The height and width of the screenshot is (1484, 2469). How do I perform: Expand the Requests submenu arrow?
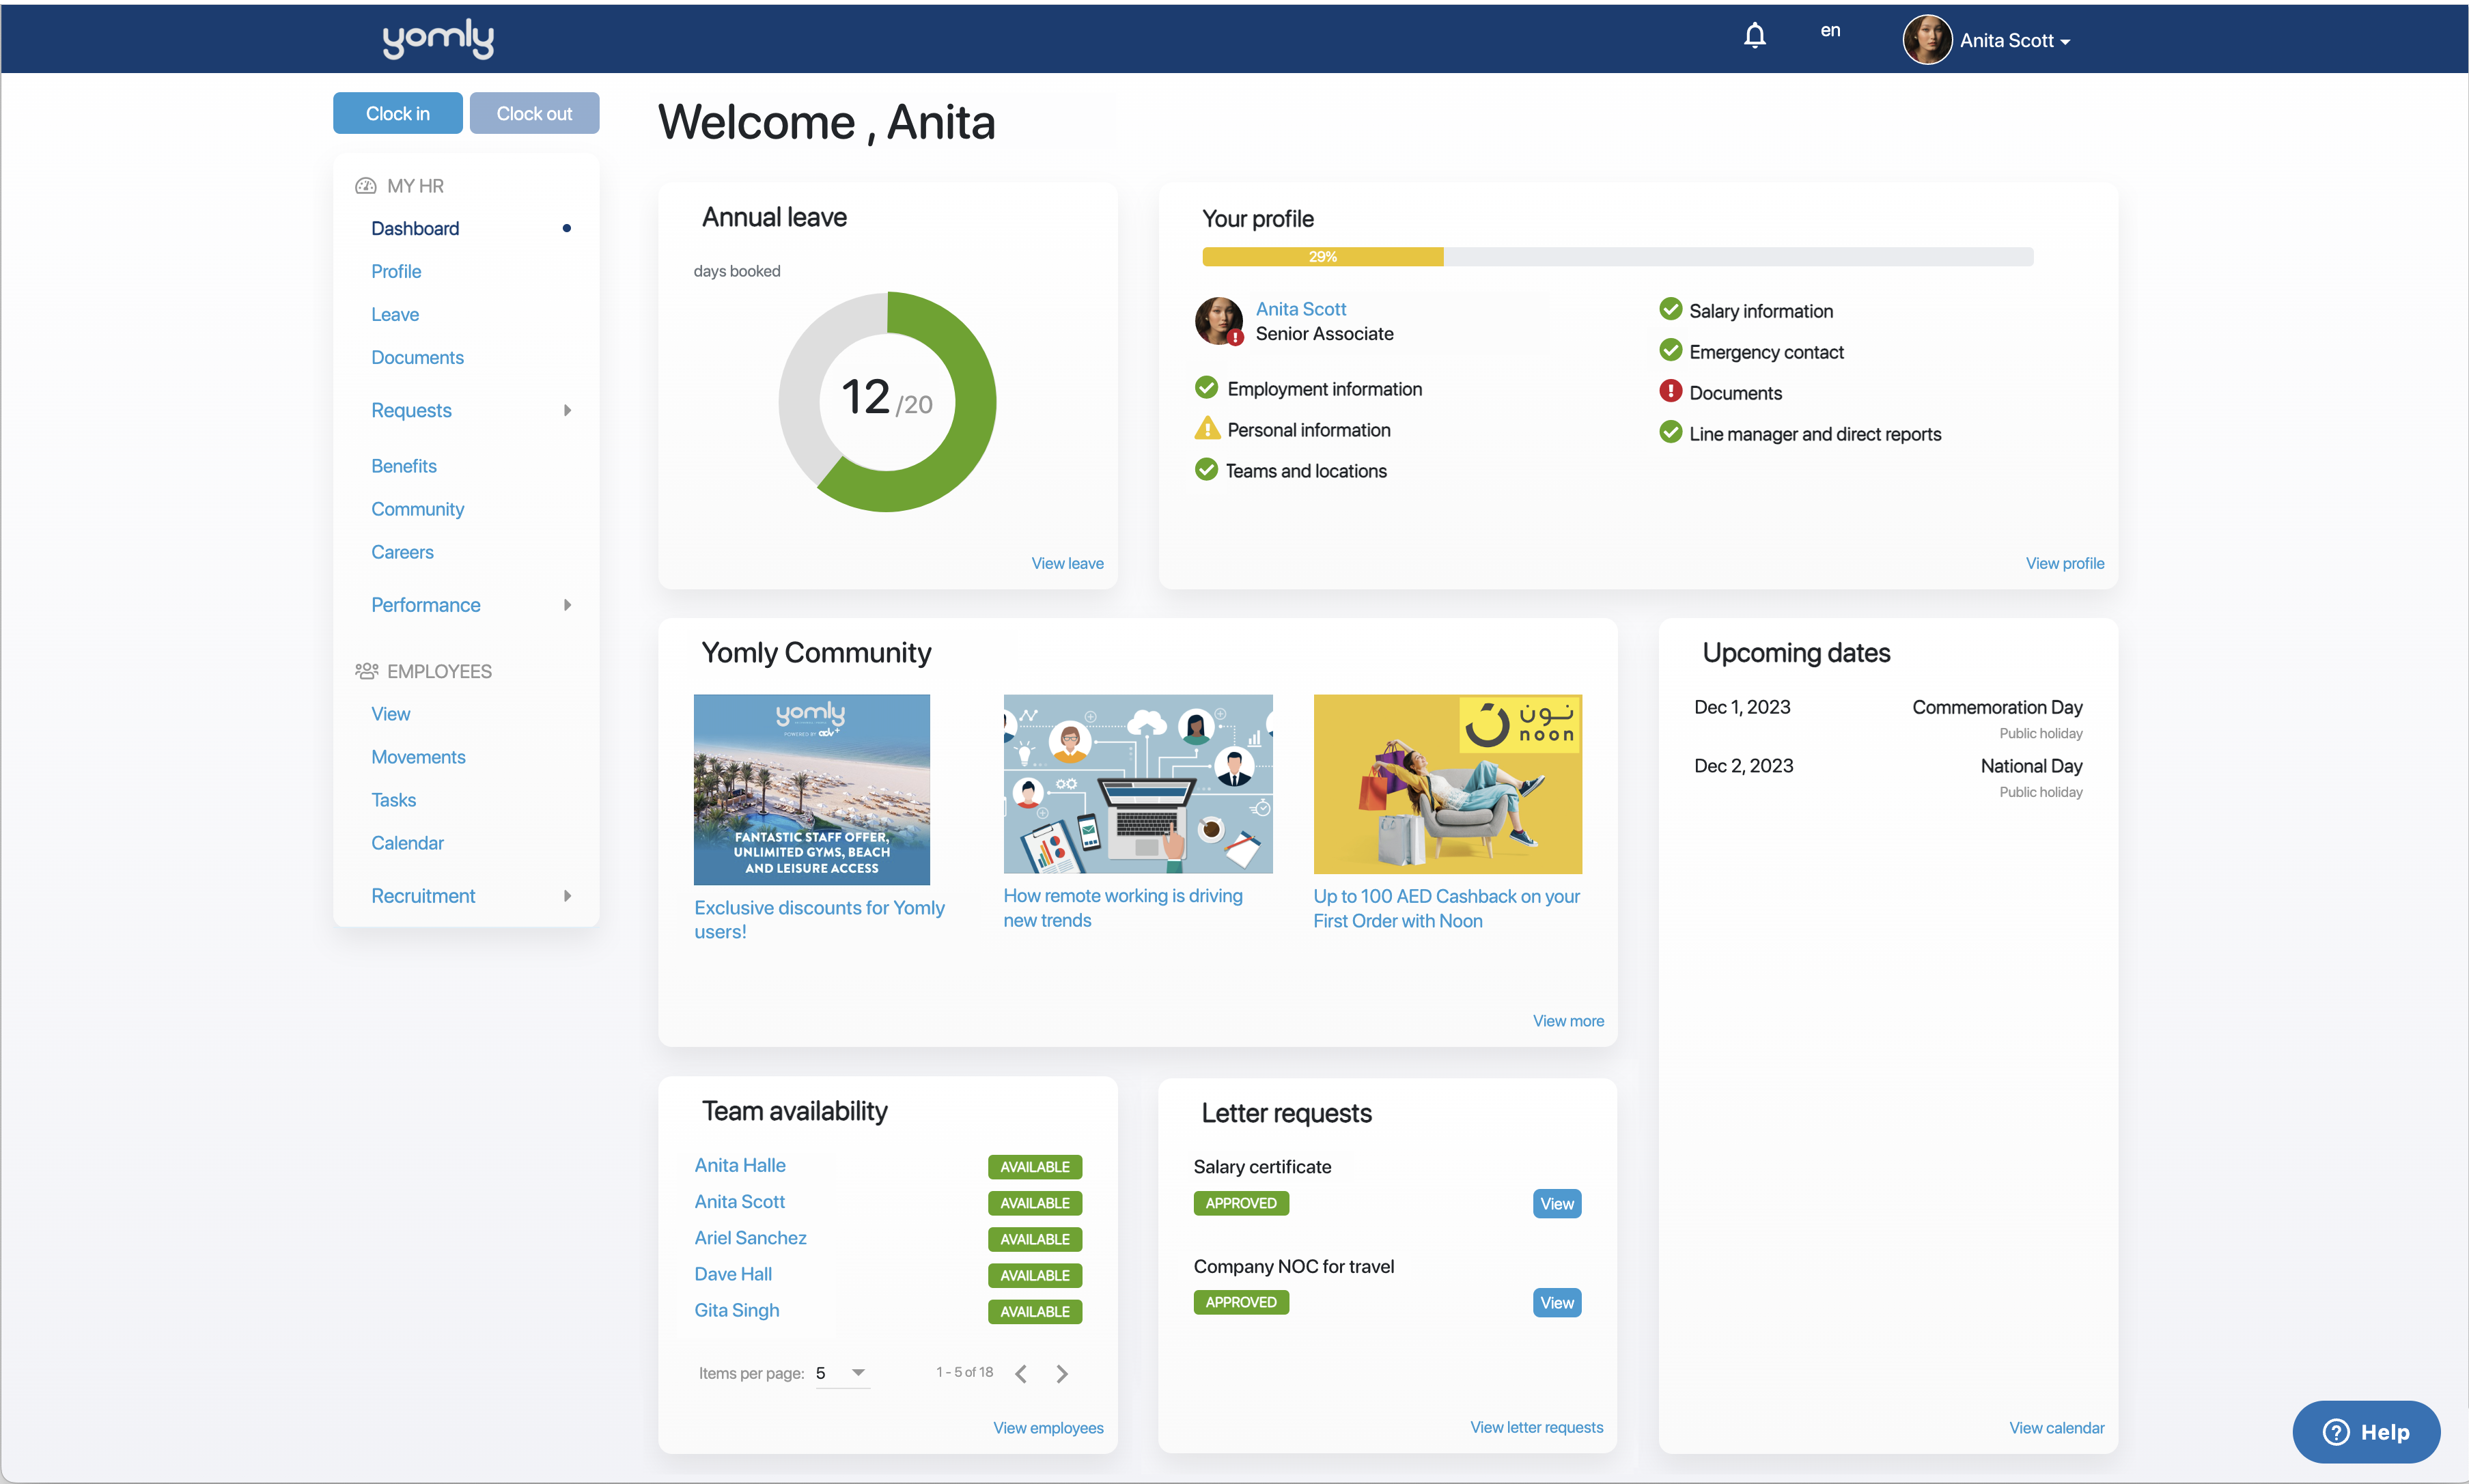[567, 410]
